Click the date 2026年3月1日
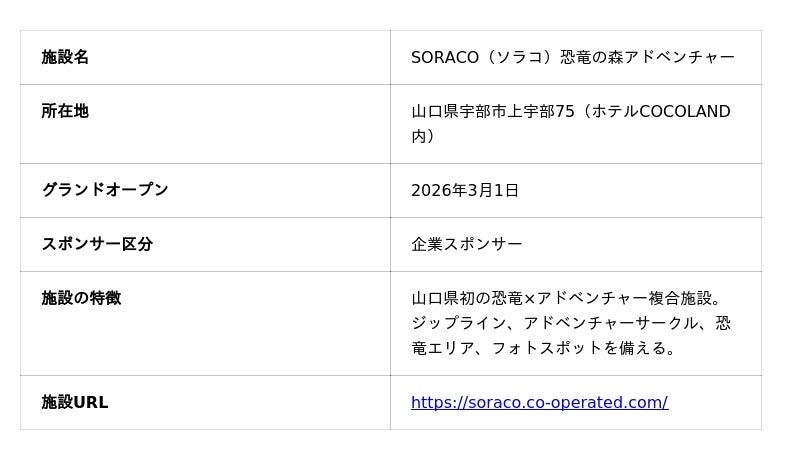The width and height of the screenshot is (800, 460). (x=465, y=190)
